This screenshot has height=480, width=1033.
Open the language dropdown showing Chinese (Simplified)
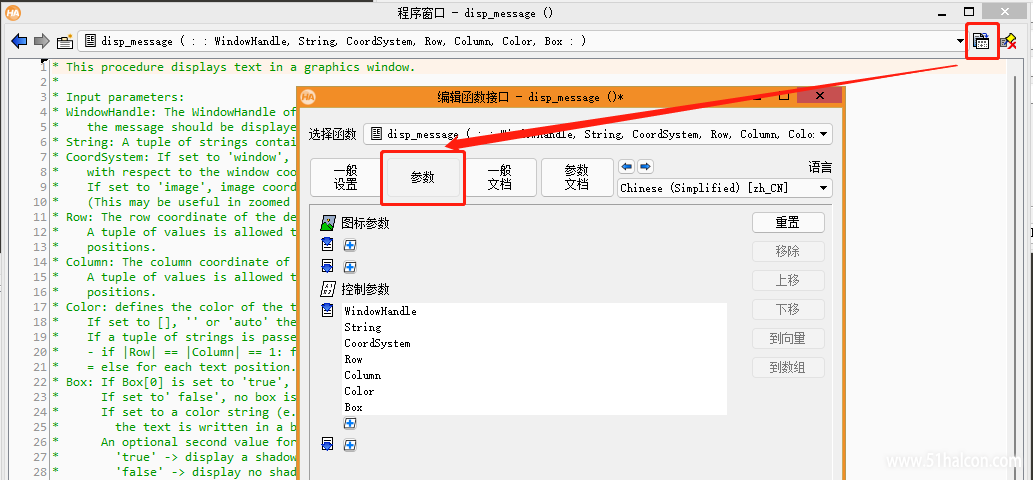tap(725, 188)
